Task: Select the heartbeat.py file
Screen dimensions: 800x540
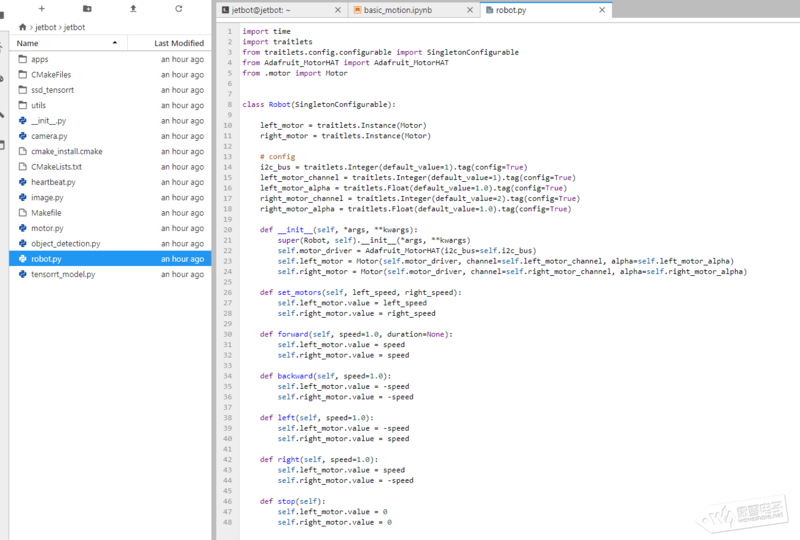Action: [x=110, y=182]
